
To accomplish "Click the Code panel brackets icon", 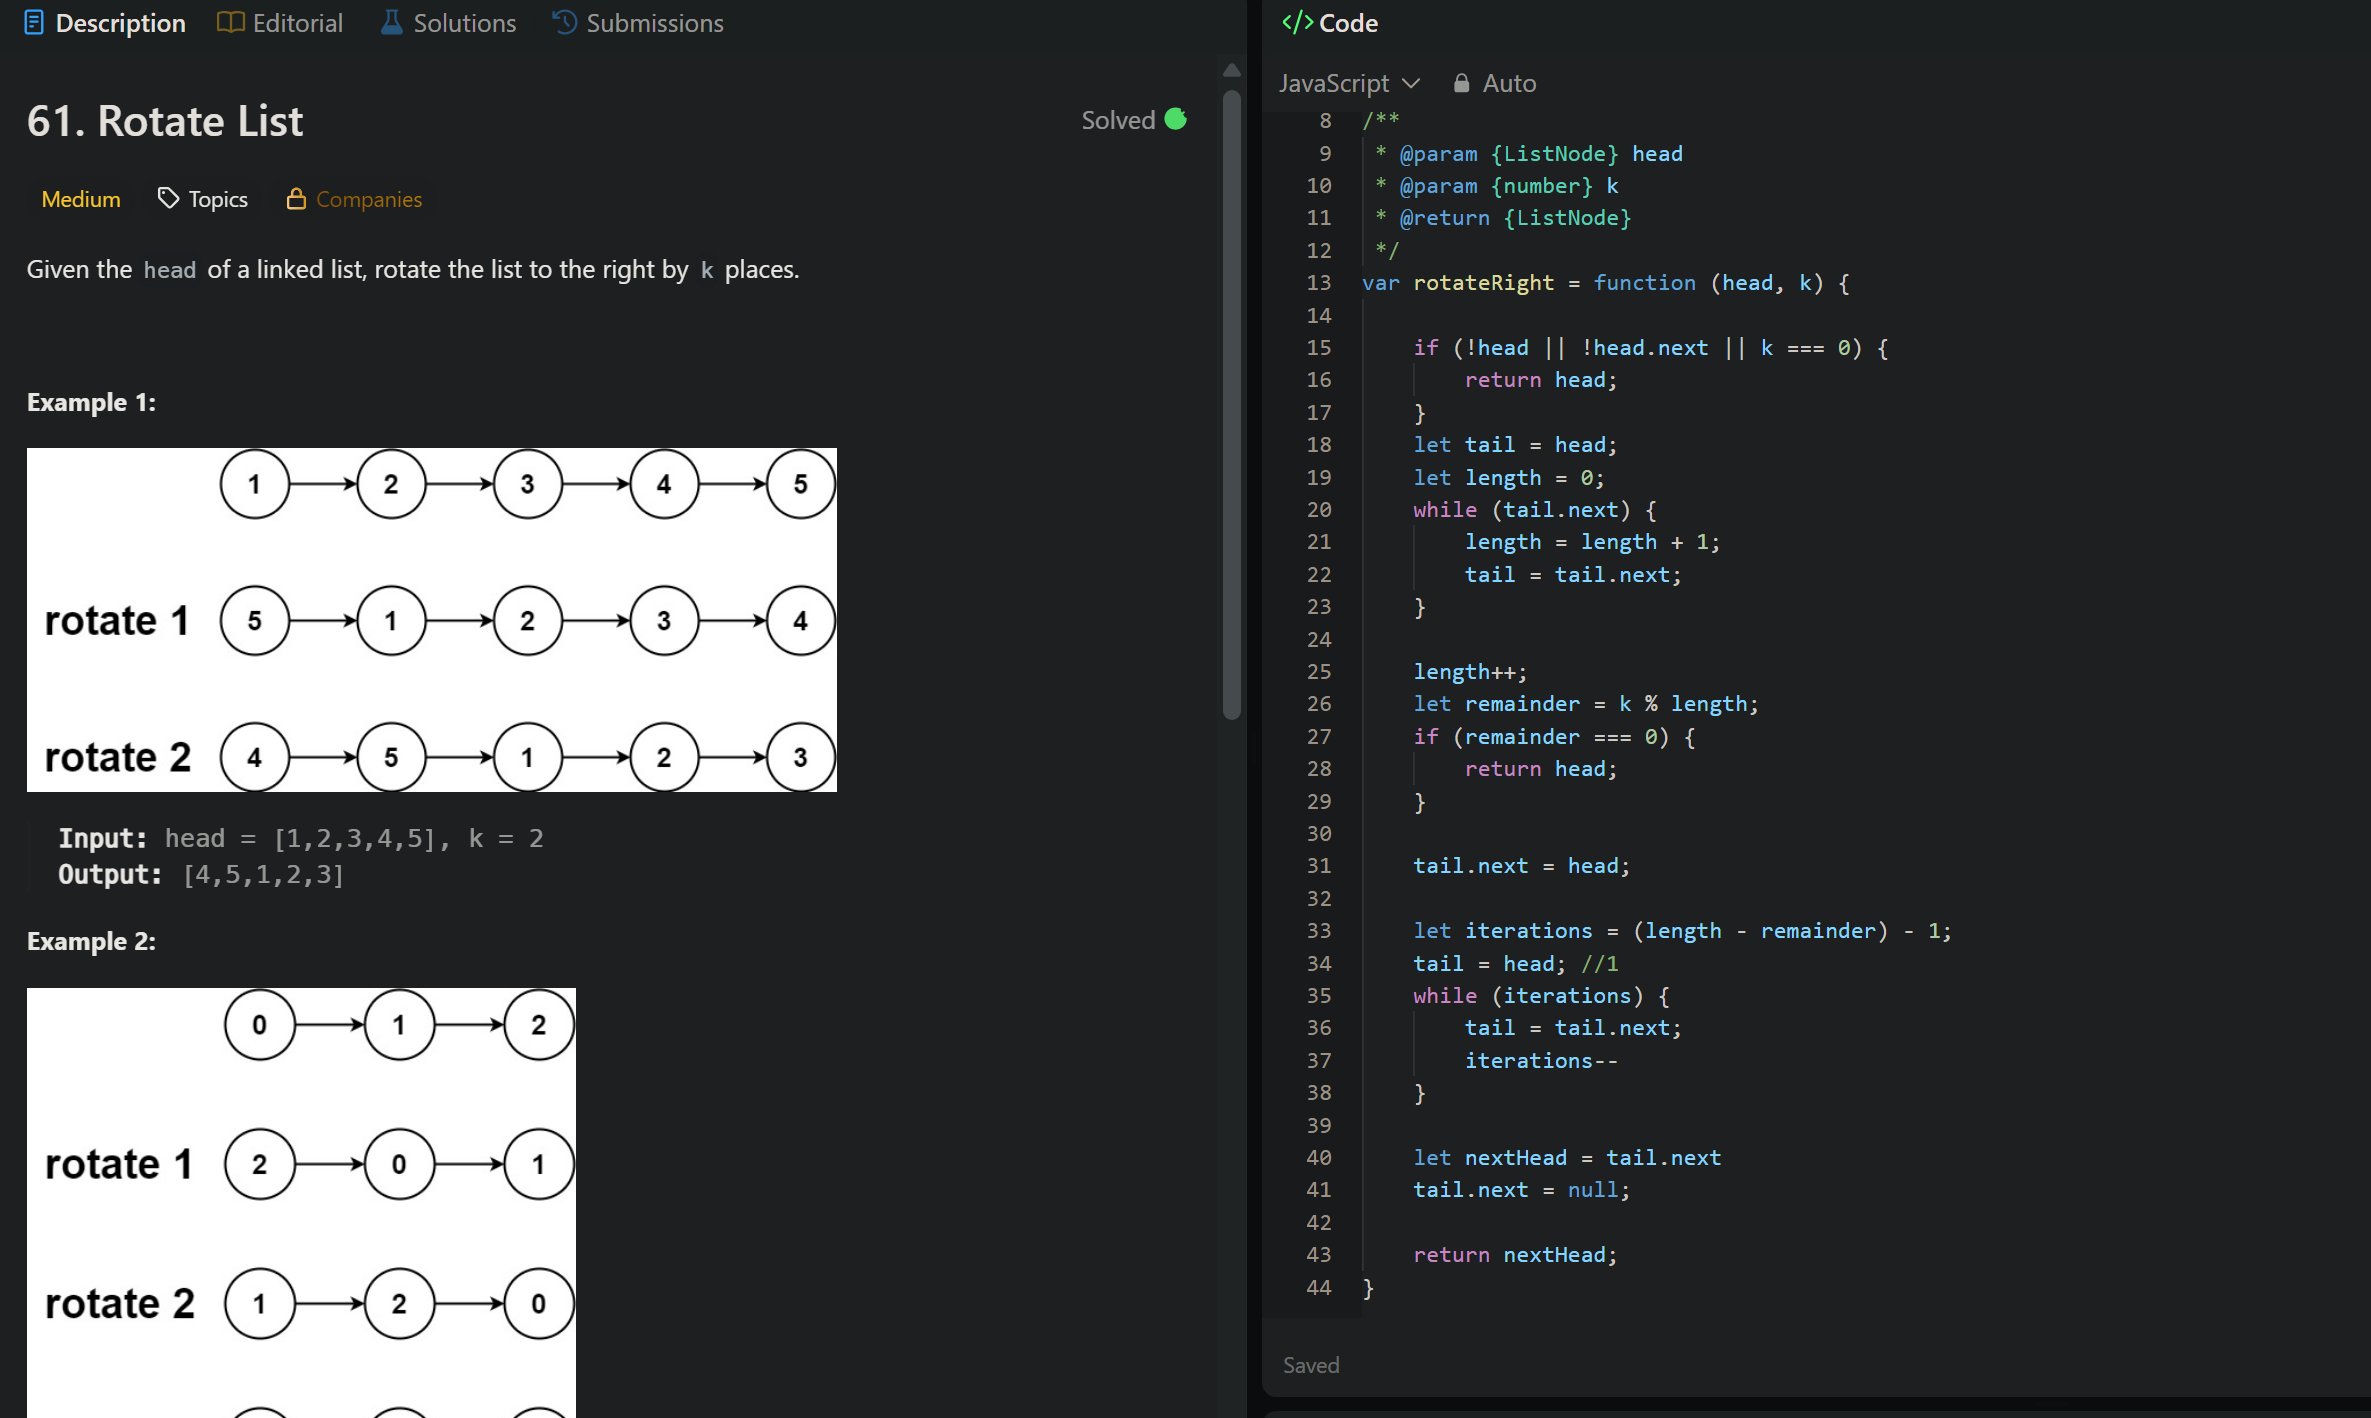I will click(x=1297, y=23).
